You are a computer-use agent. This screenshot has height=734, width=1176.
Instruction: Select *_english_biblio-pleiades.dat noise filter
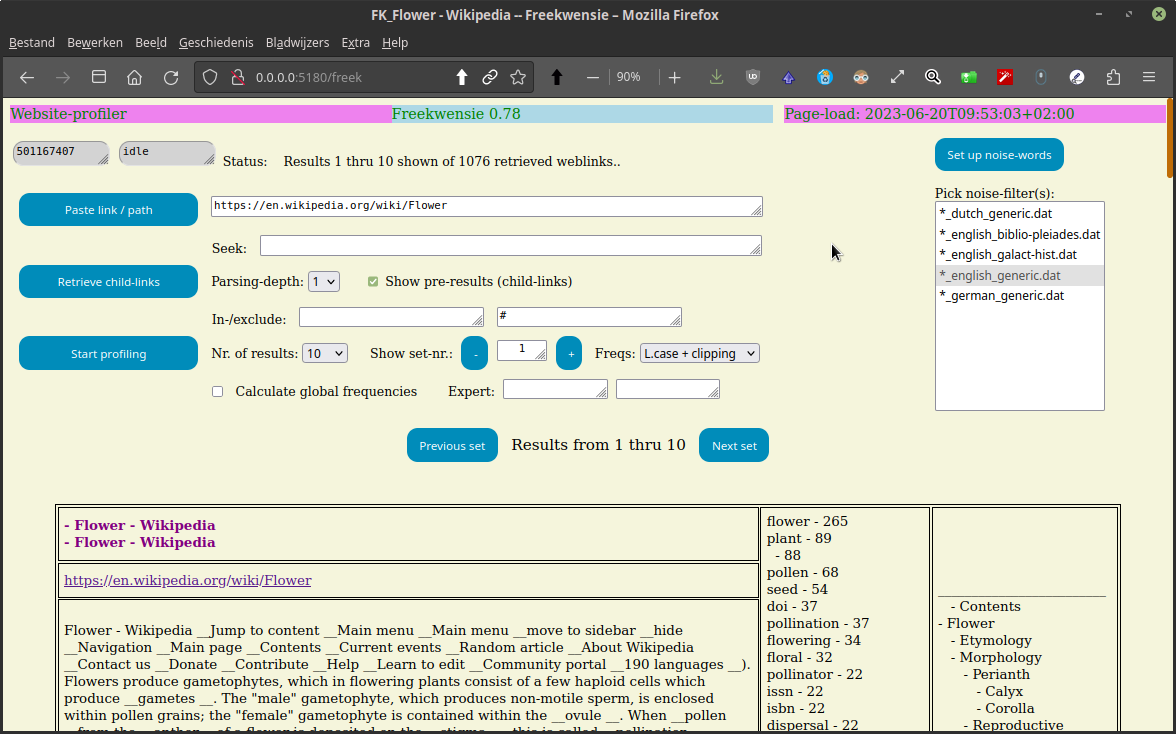[1019, 234]
